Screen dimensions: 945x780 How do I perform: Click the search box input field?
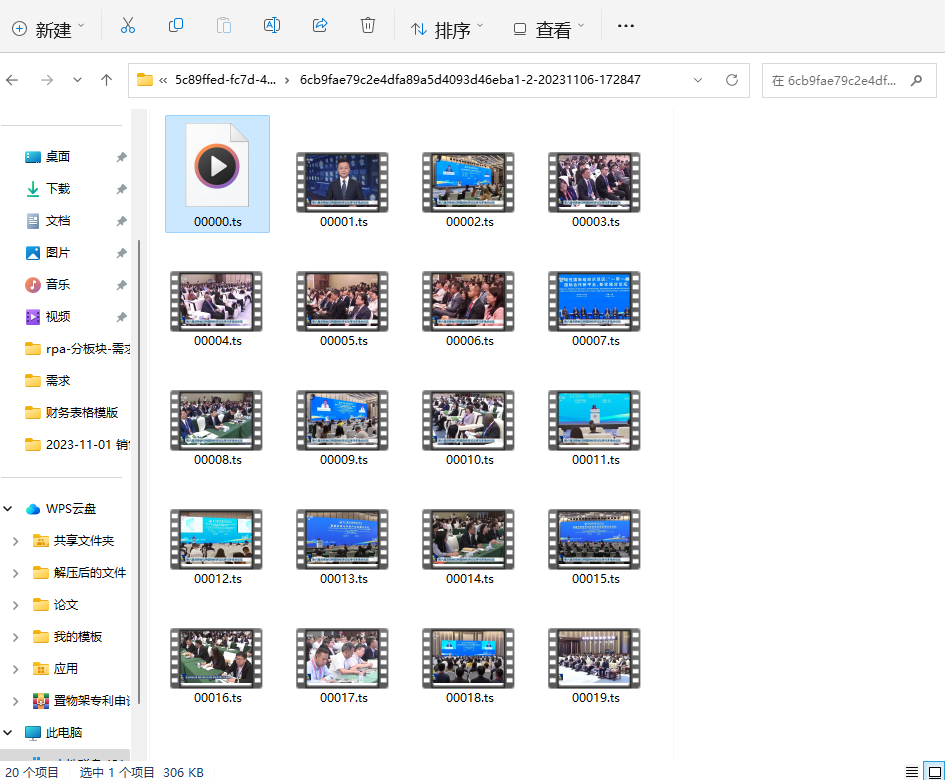coord(840,80)
